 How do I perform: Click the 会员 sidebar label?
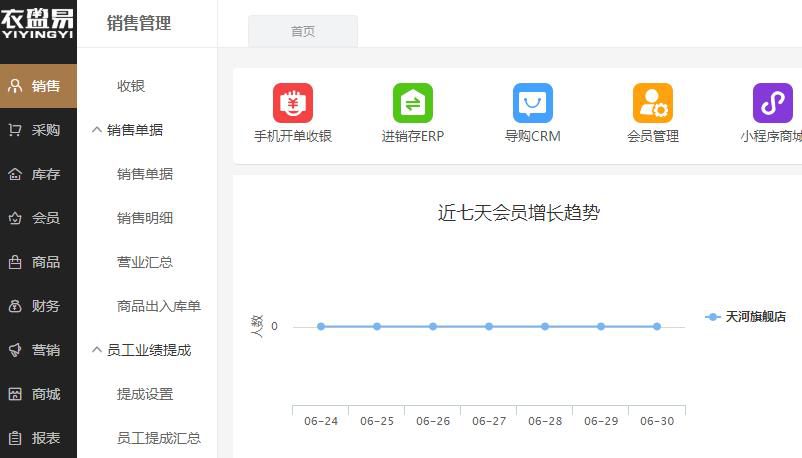(46, 218)
